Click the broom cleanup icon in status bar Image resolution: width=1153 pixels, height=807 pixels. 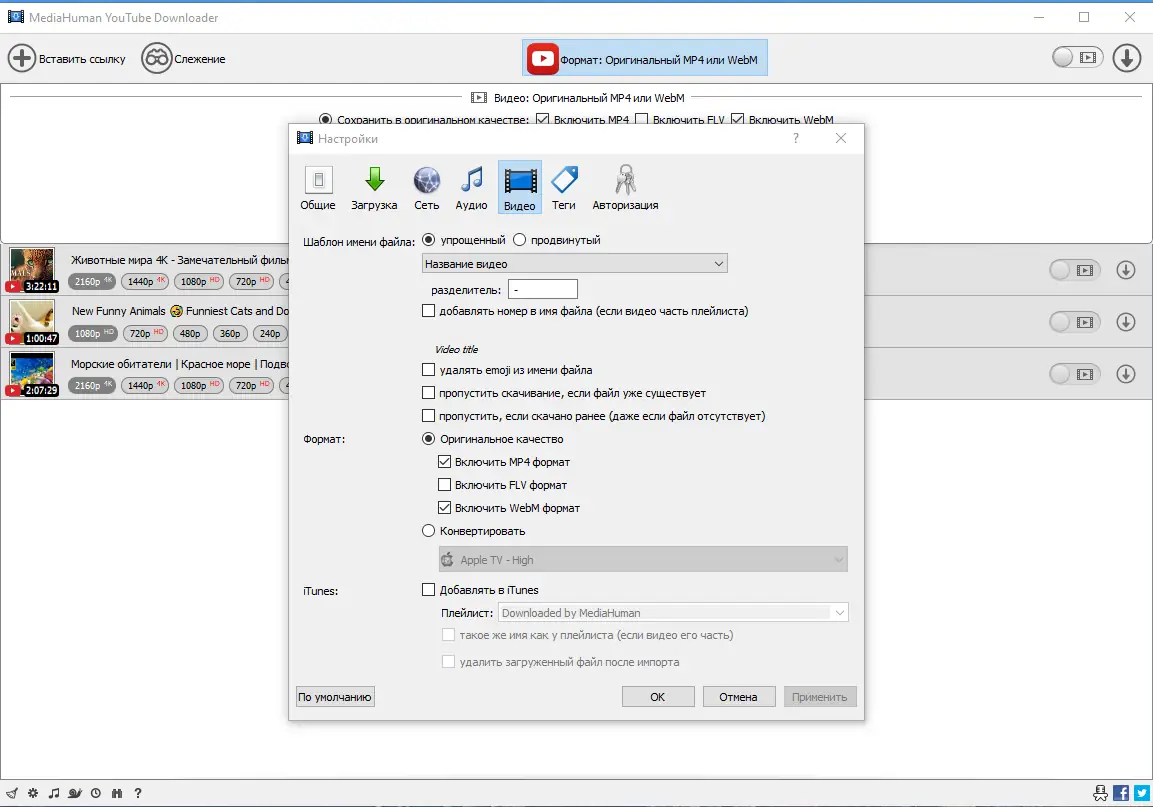(12, 793)
